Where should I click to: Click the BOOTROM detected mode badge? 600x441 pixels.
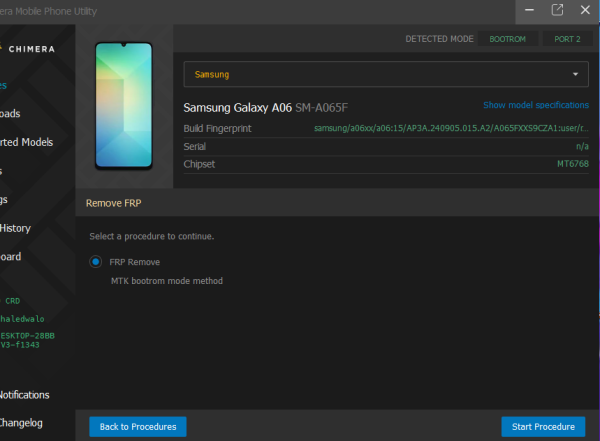tap(507, 39)
